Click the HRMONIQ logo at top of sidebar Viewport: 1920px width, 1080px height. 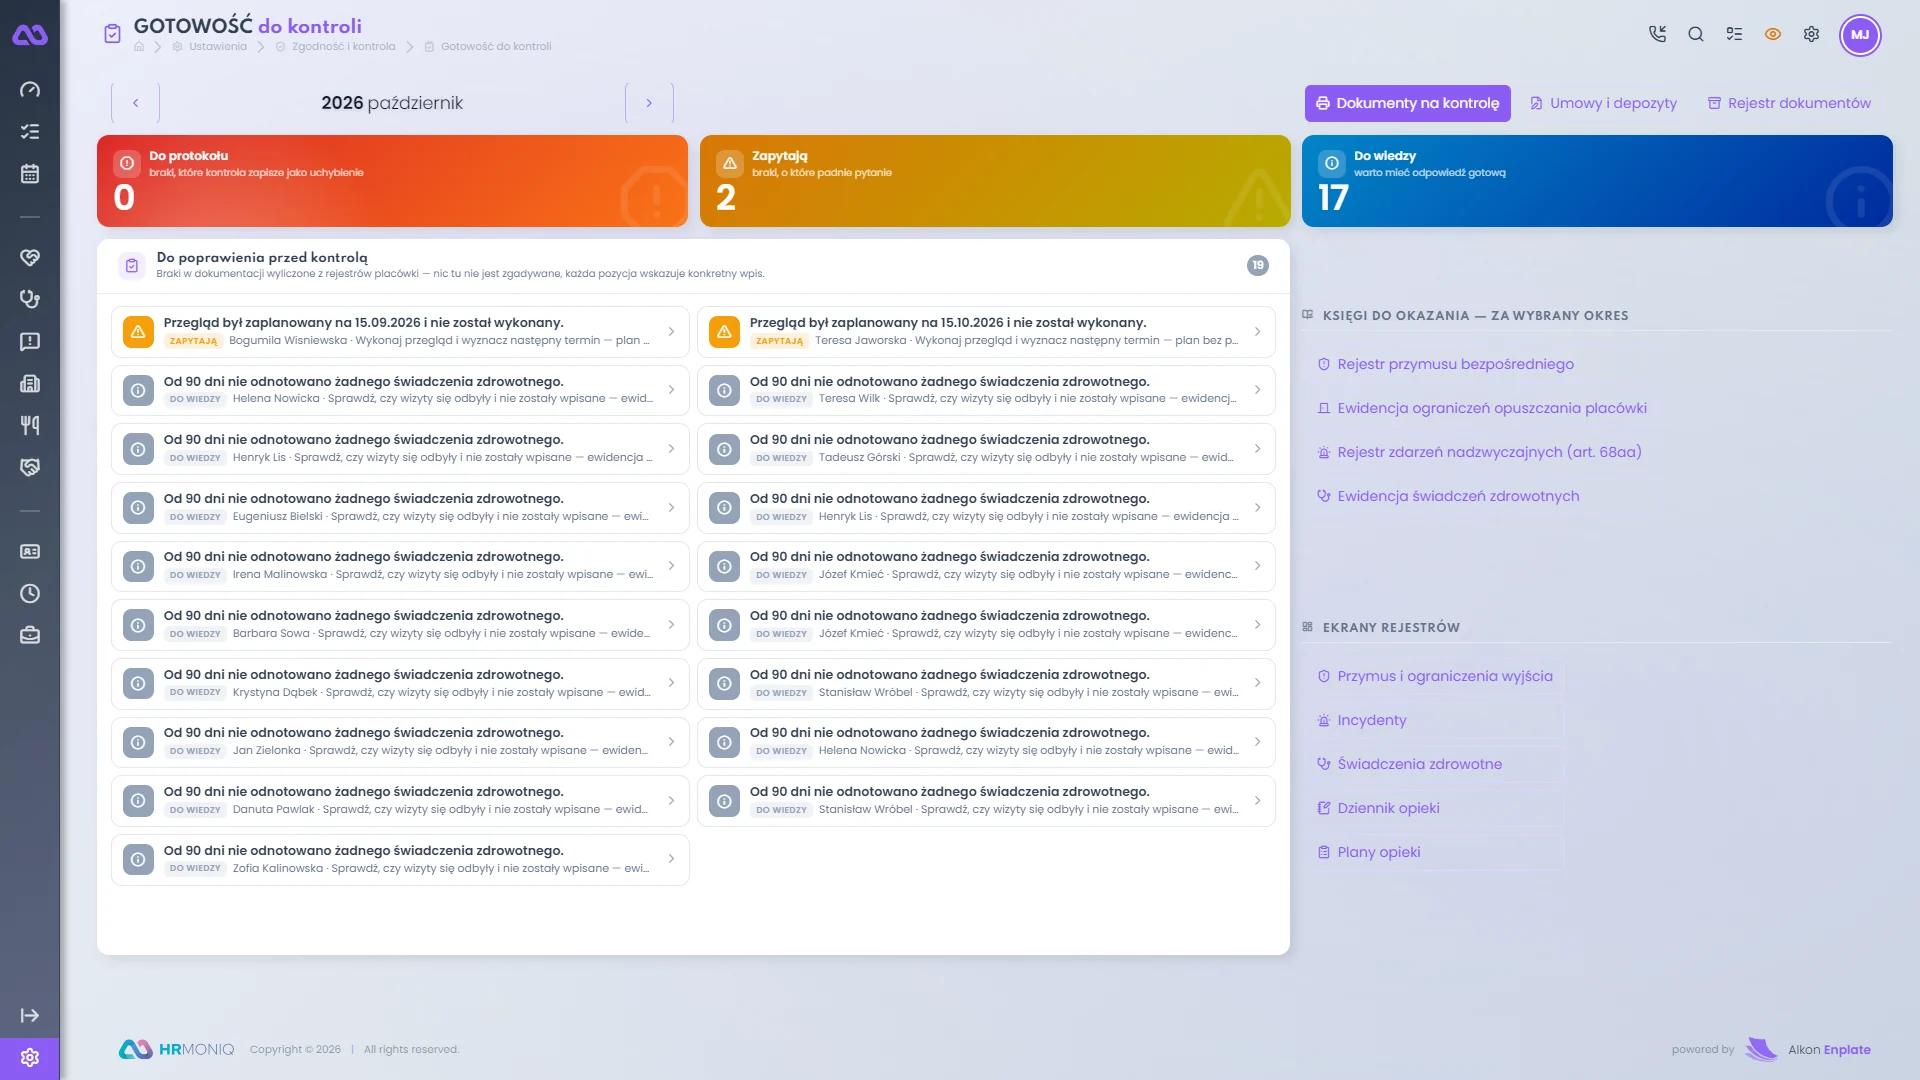[x=30, y=35]
